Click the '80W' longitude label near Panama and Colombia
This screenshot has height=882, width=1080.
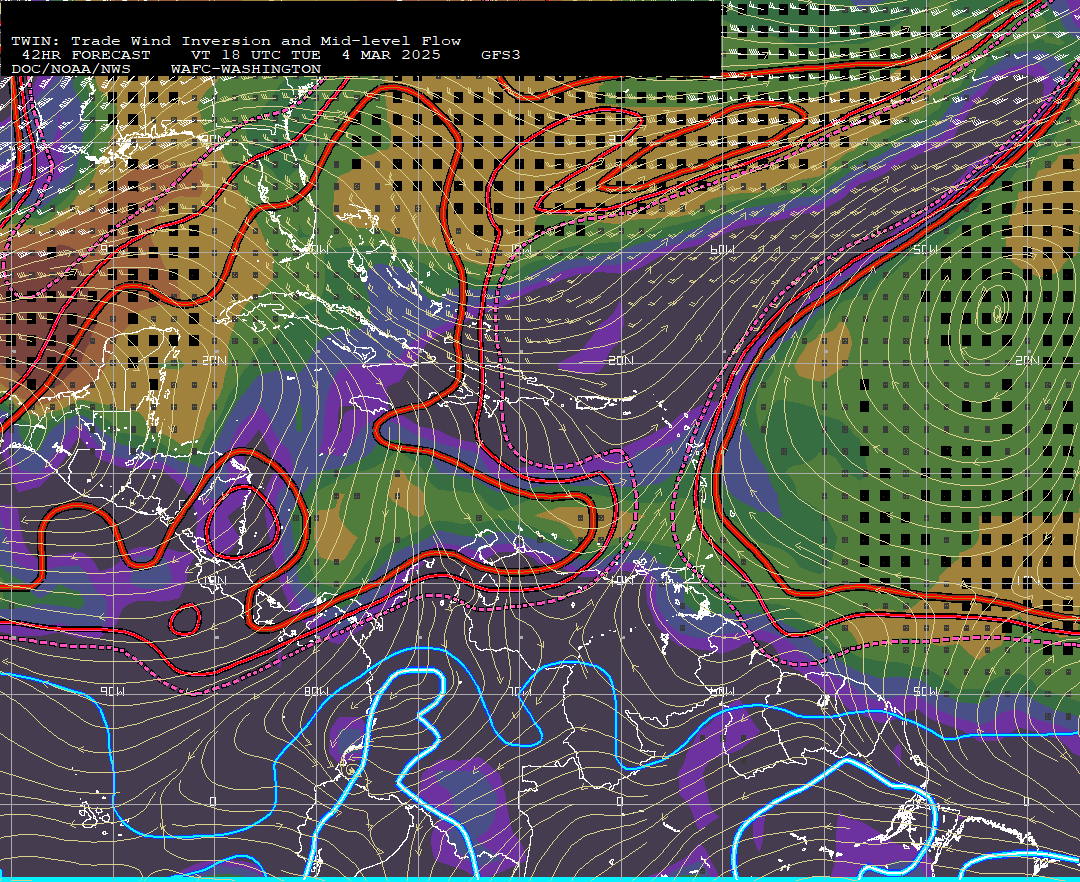coord(316,691)
